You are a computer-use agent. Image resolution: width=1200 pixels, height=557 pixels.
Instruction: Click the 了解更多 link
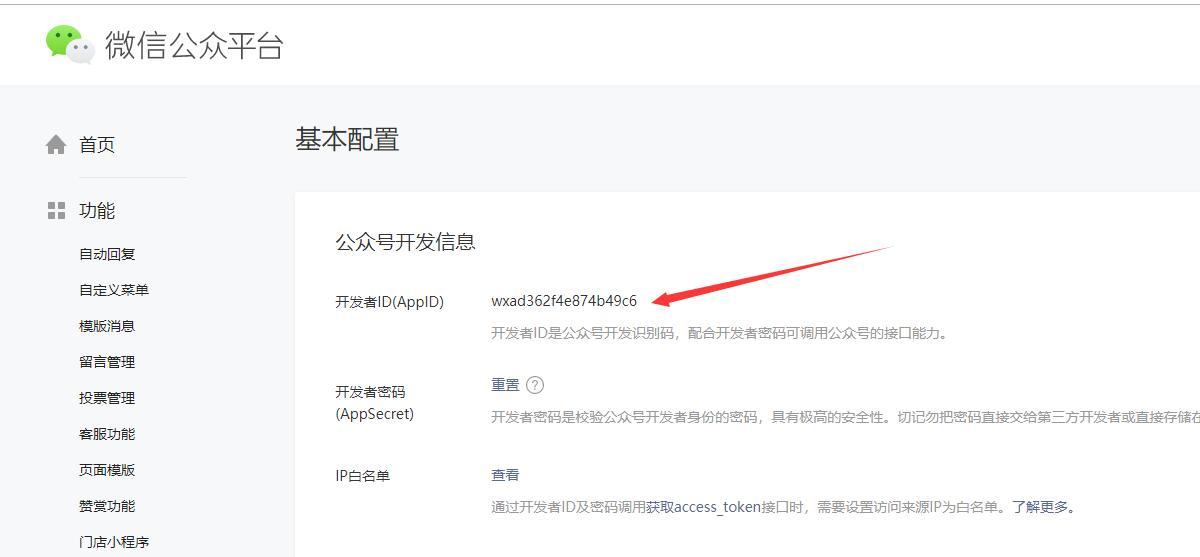(x=1040, y=507)
